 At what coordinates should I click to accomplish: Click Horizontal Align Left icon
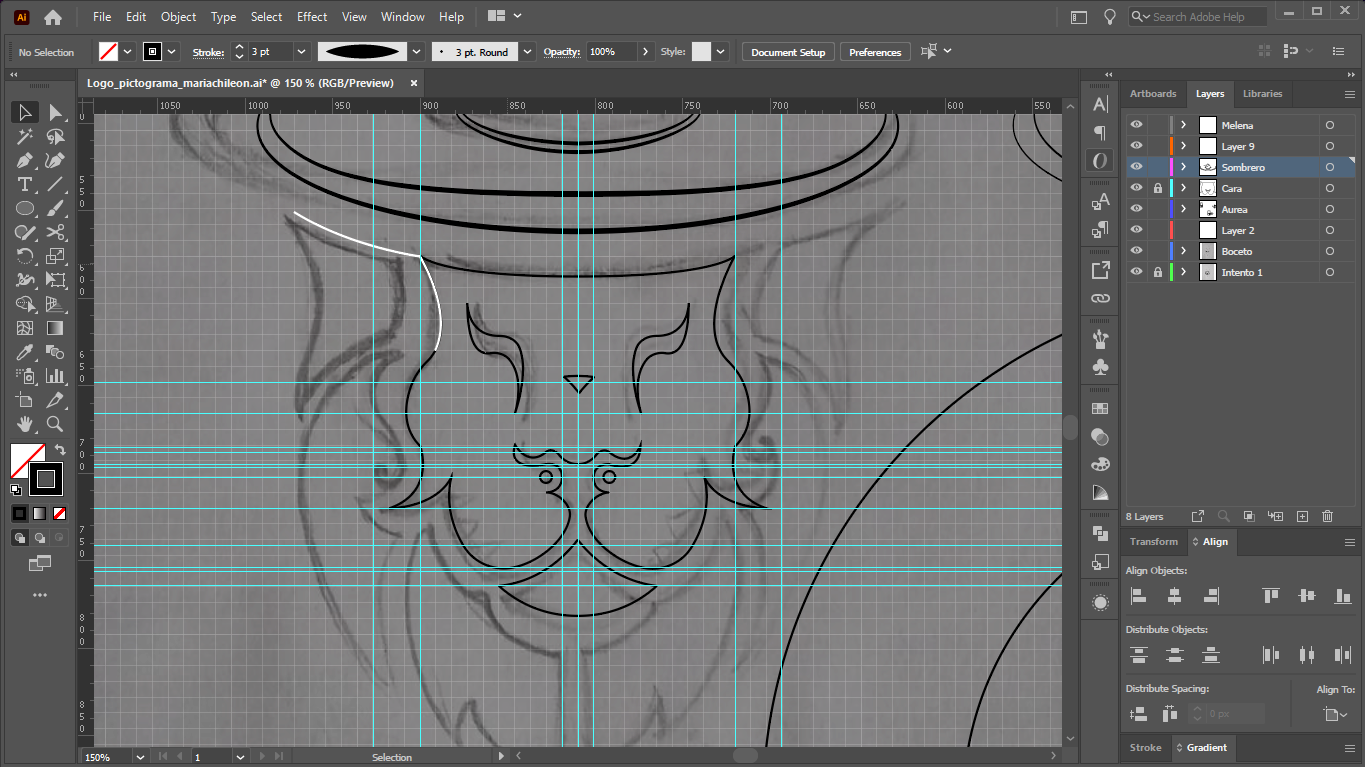(1138, 596)
